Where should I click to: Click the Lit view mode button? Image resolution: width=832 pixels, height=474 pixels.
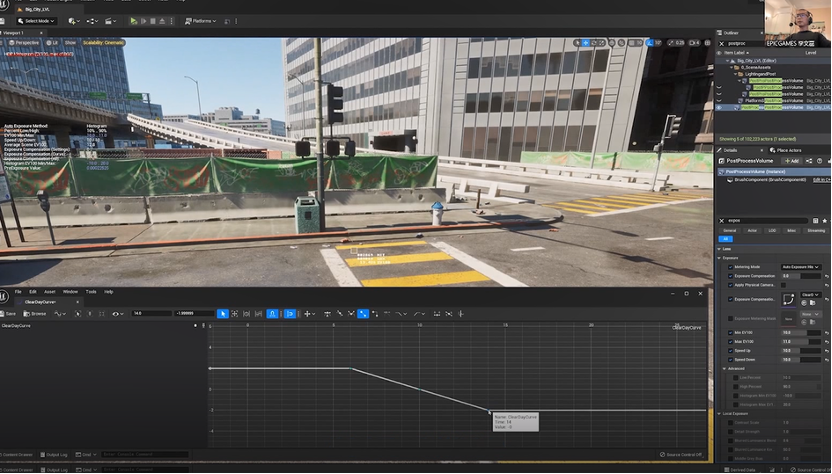[x=53, y=42]
